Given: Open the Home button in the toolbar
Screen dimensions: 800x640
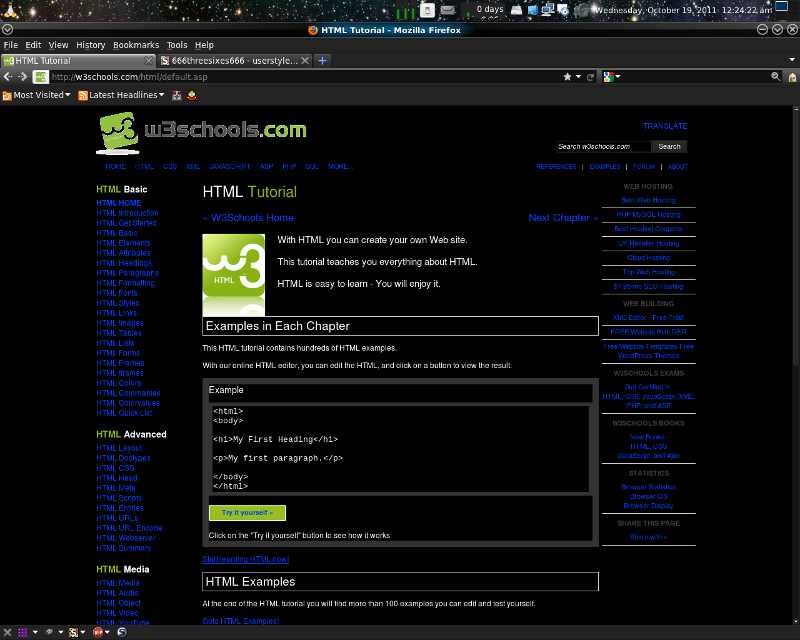Looking at the screenshot, I should (792, 77).
